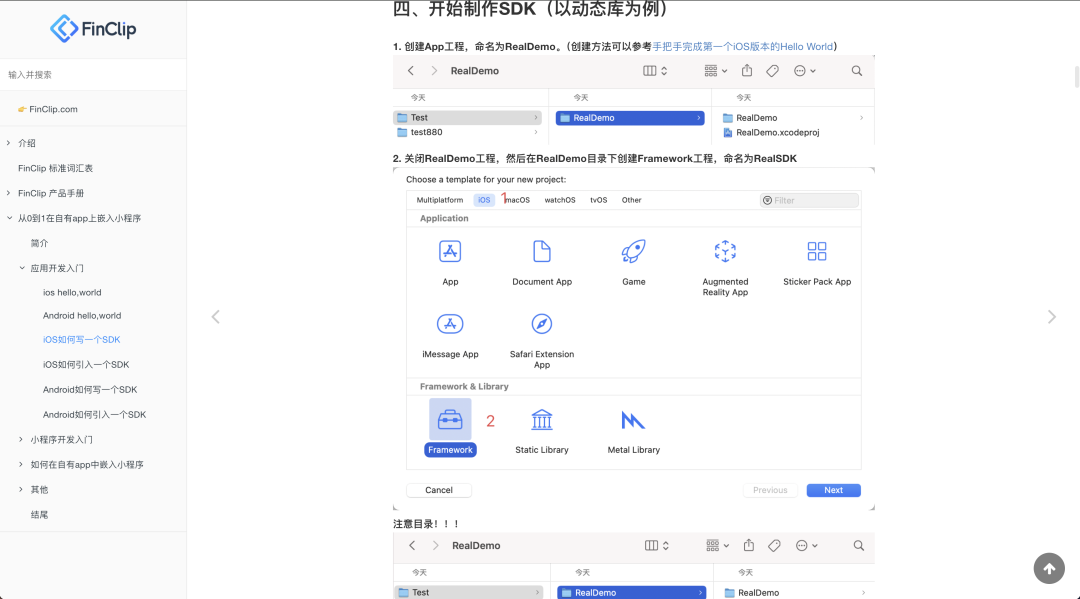1080x599 pixels.
Task: Go to previous page with left arrow
Action: tap(215, 317)
